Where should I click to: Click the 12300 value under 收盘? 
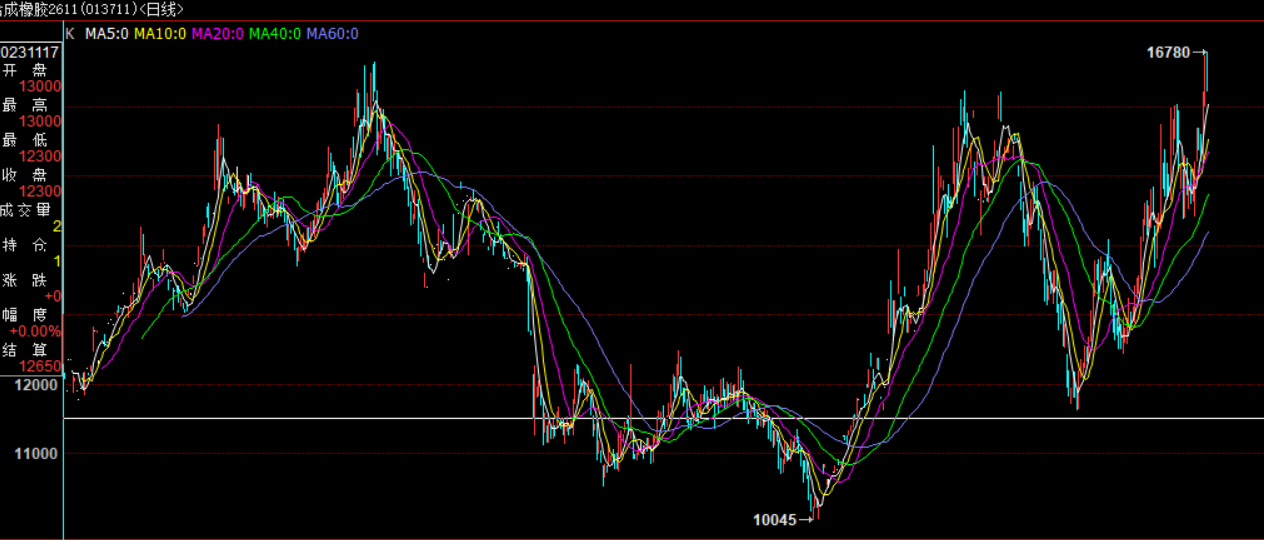click(x=41, y=192)
